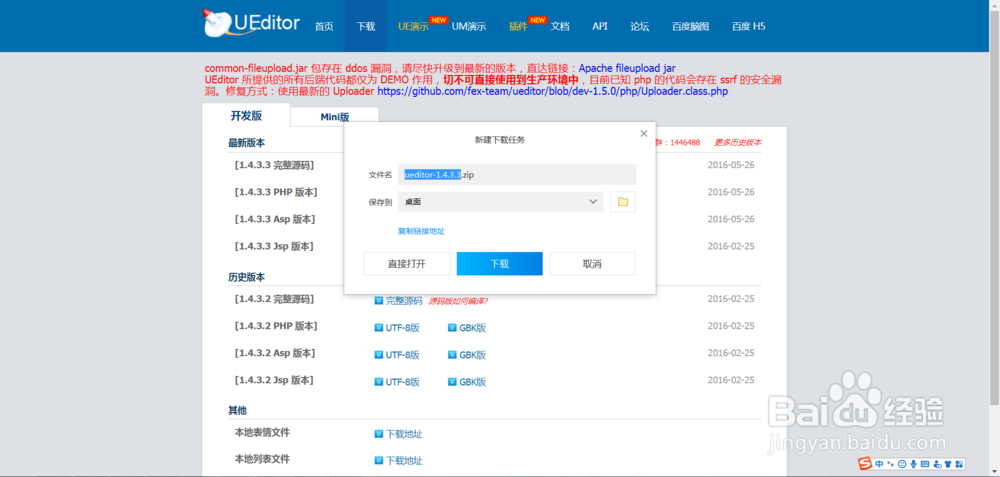Click UTF-8版 link in 1.4.3.2 PHP row
Viewport: 1000px width, 477px height.
tap(402, 328)
